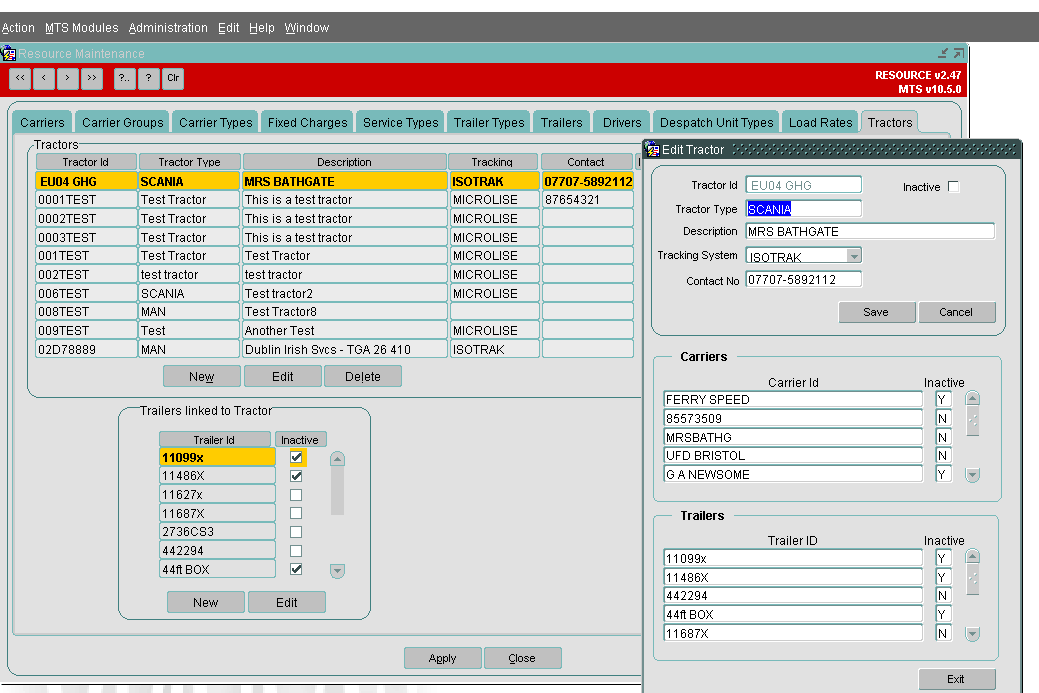
Task: Switch to the Load Rates tab
Action: [x=820, y=123]
